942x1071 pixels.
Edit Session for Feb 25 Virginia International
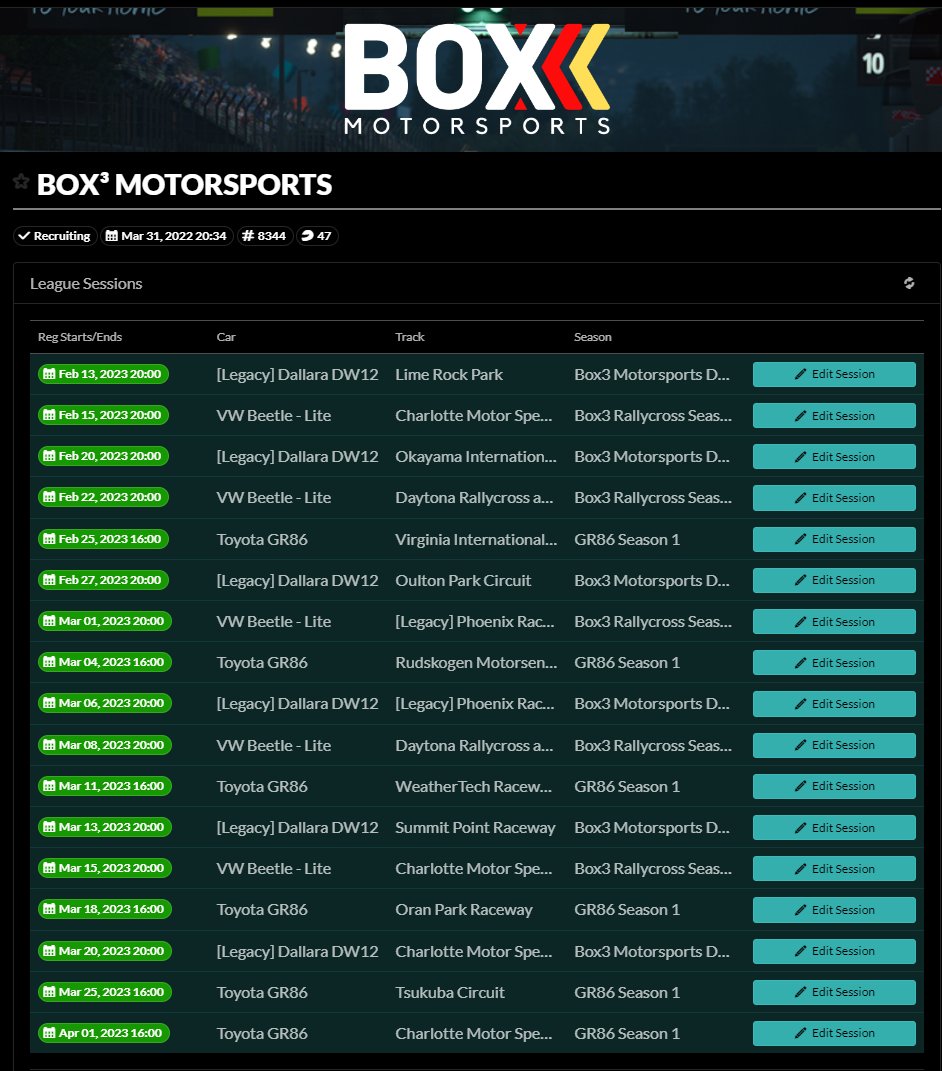click(834, 539)
